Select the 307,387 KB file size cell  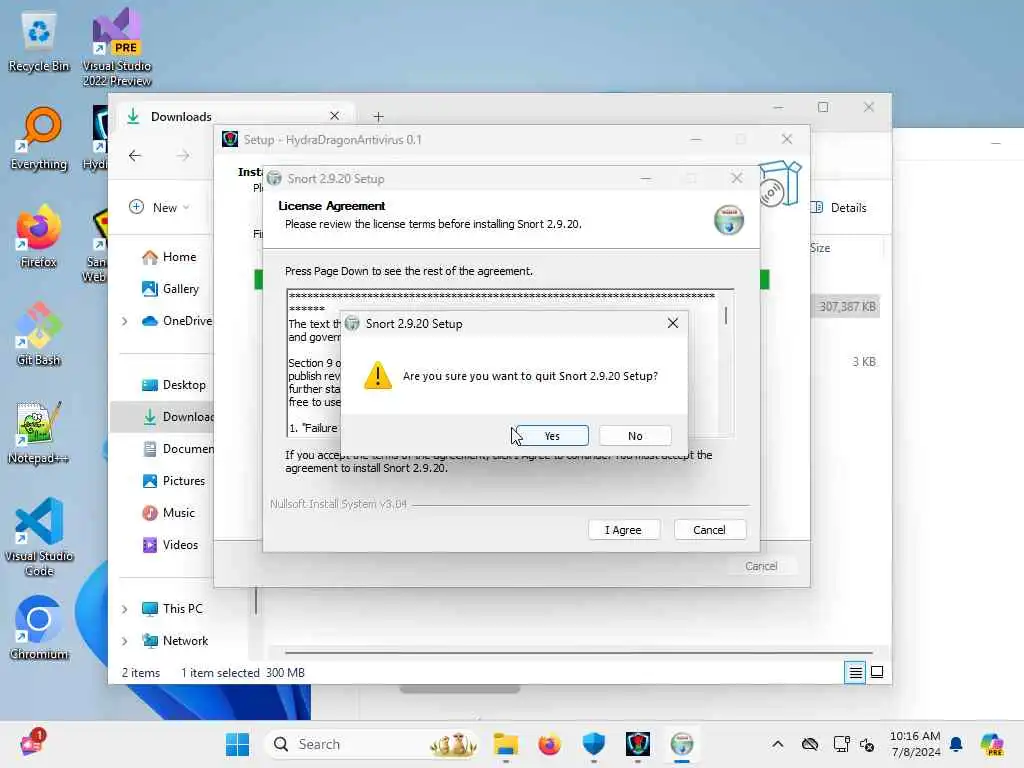pos(846,306)
